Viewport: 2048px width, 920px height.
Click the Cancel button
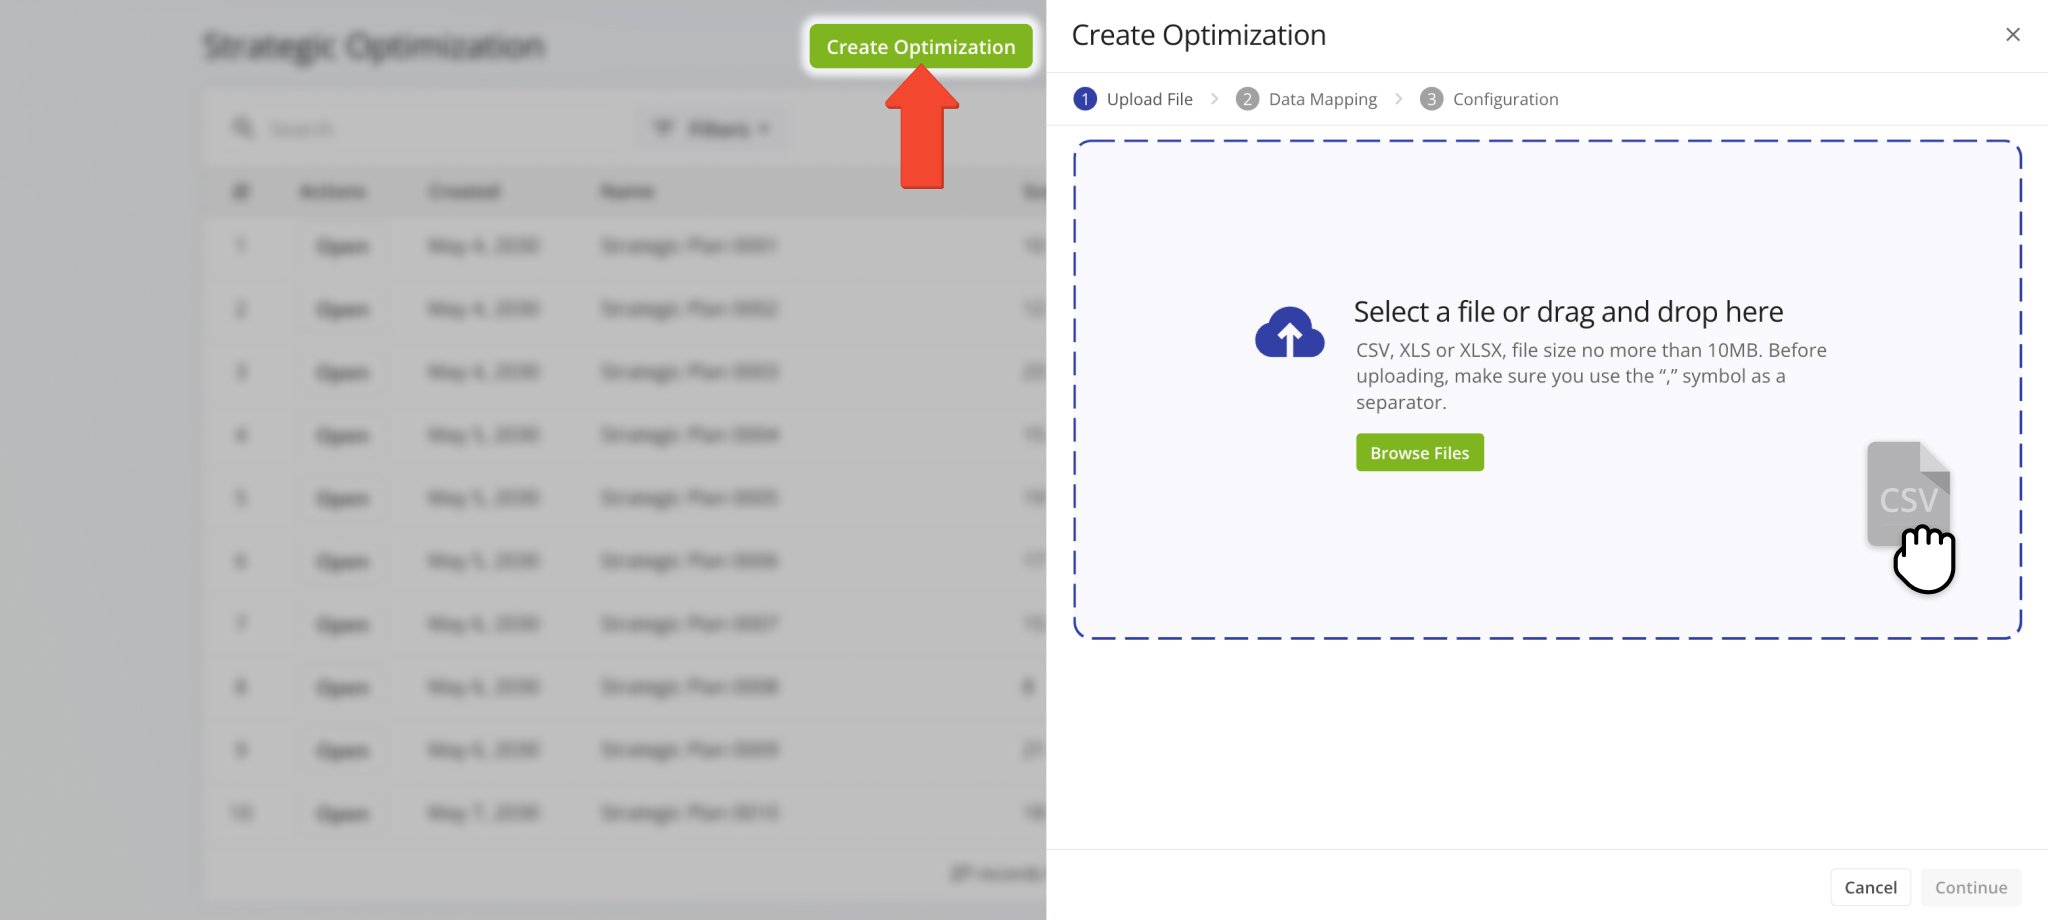click(x=1870, y=887)
